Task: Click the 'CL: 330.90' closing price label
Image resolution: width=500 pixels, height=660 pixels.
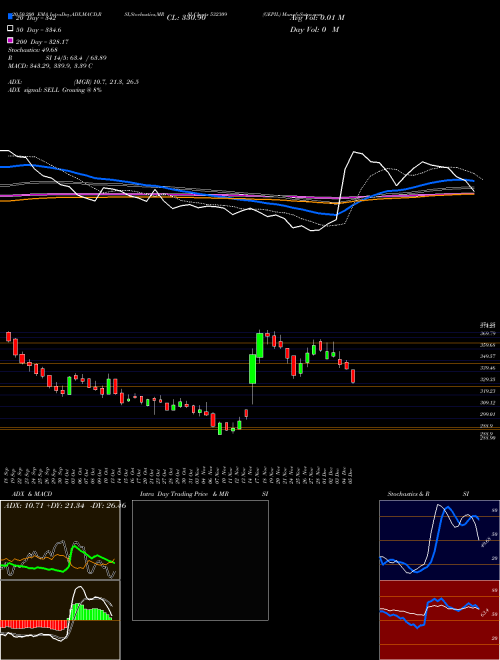Action: click(186, 18)
